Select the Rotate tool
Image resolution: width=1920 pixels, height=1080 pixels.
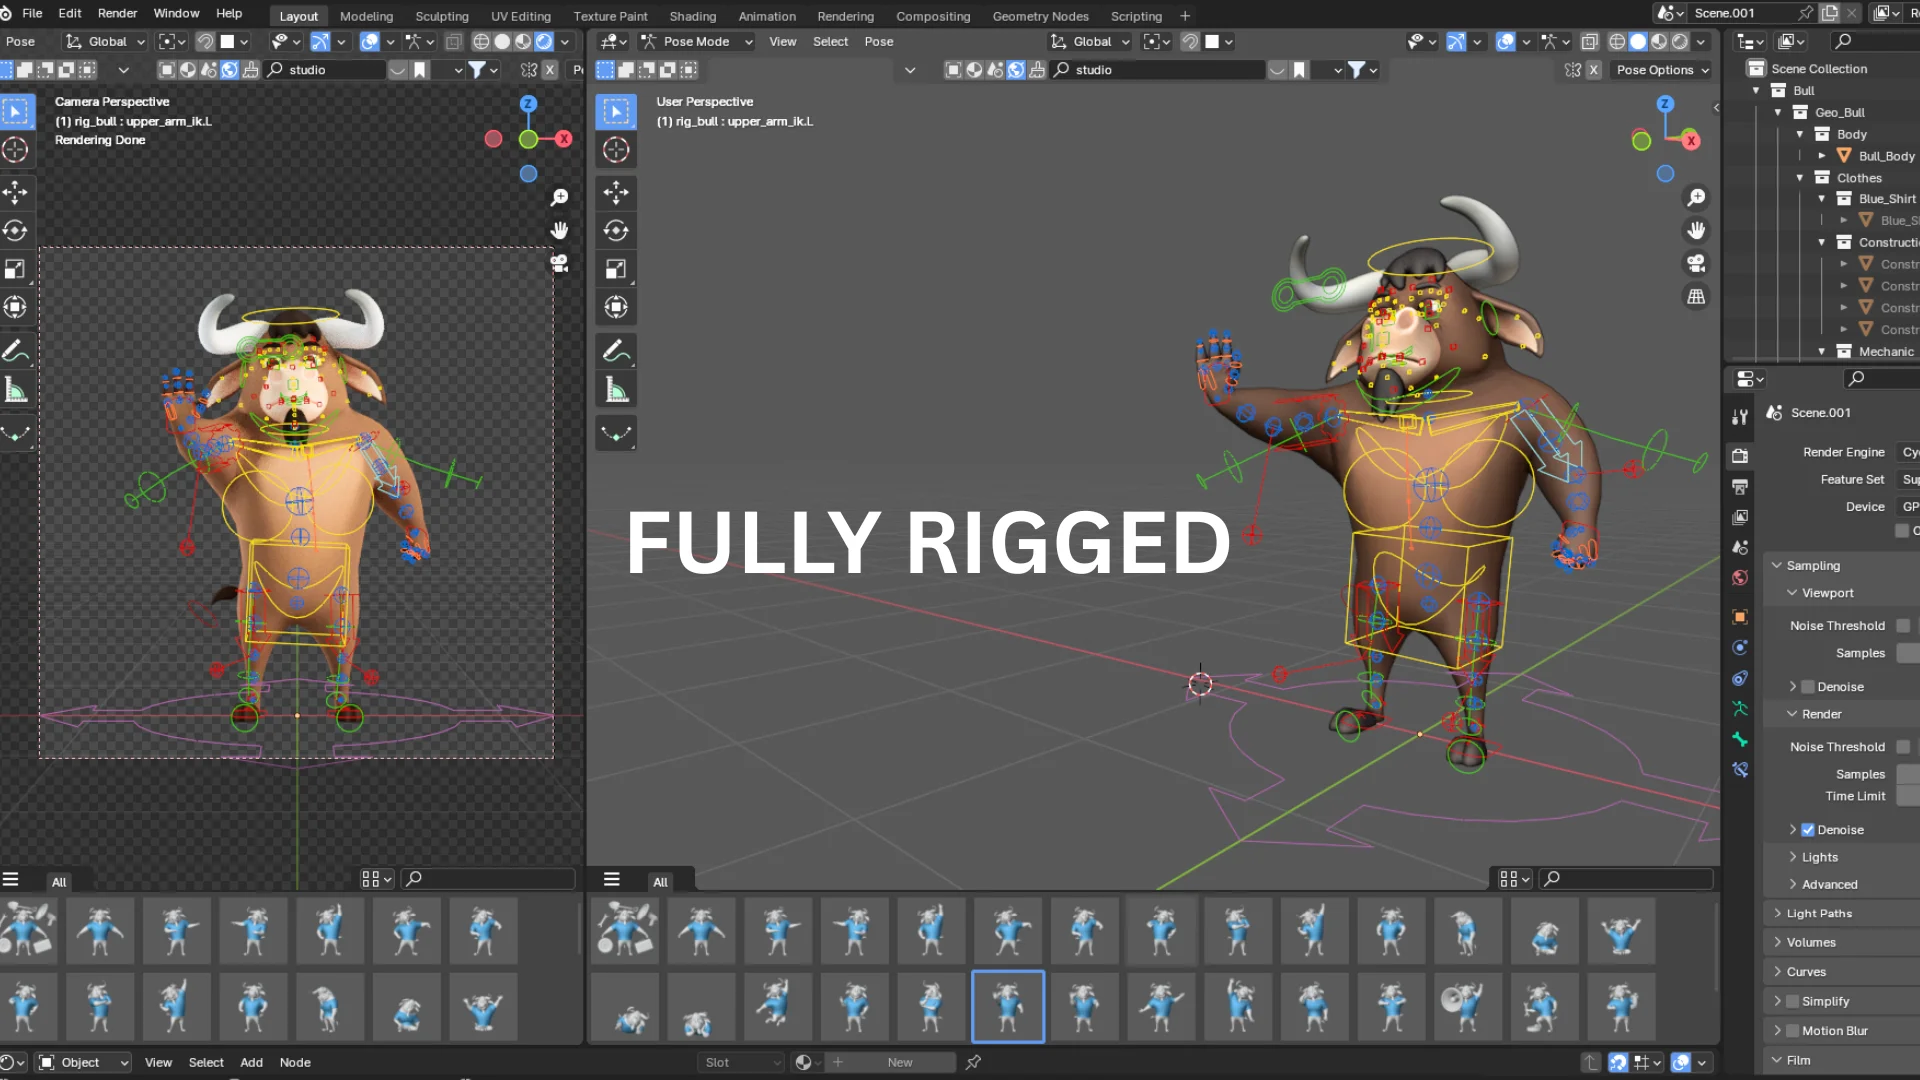pos(16,230)
